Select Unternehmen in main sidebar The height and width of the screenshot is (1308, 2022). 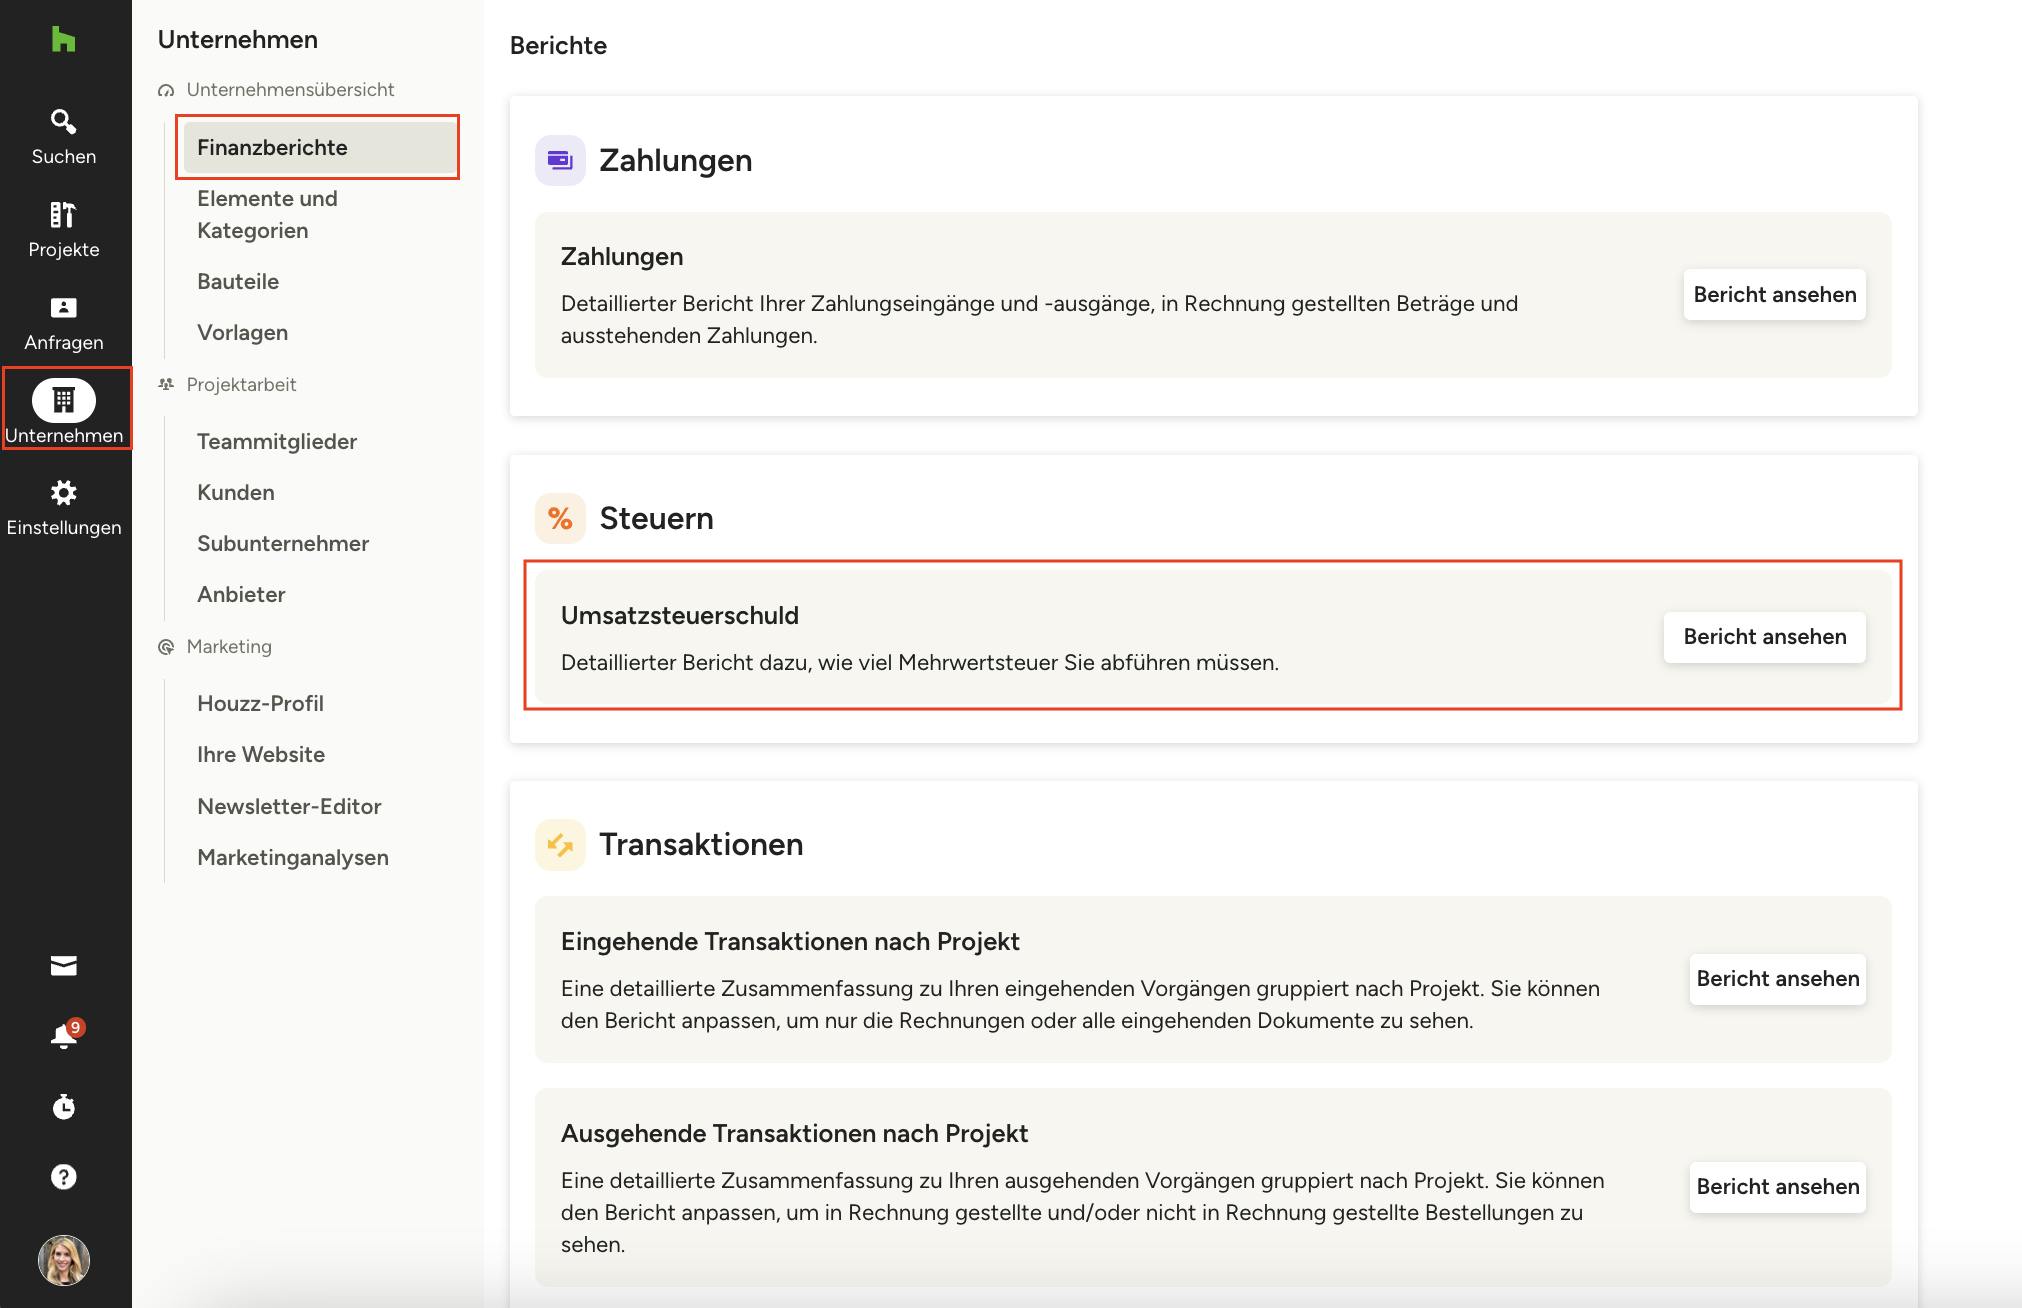point(63,410)
